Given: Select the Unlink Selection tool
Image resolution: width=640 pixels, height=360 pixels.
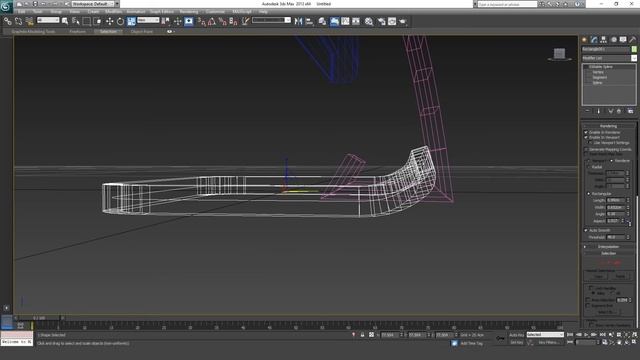Looking at the screenshot, I should (x=18, y=21).
